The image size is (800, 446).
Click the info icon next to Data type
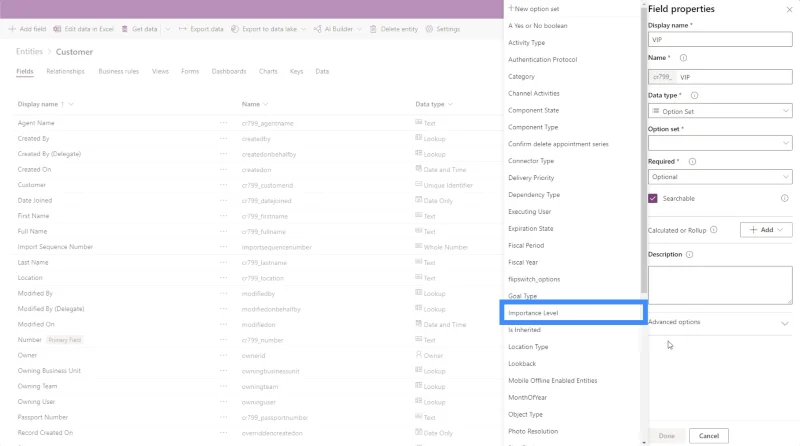pos(694,95)
